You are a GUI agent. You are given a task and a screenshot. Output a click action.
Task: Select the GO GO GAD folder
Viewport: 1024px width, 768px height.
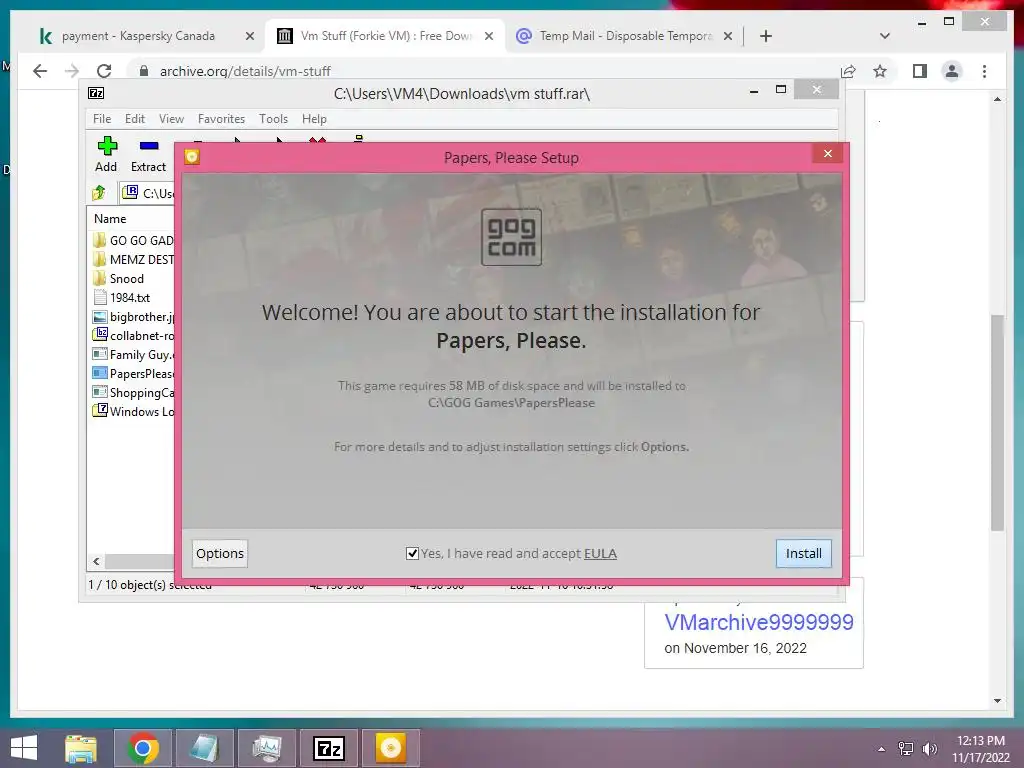click(133, 240)
